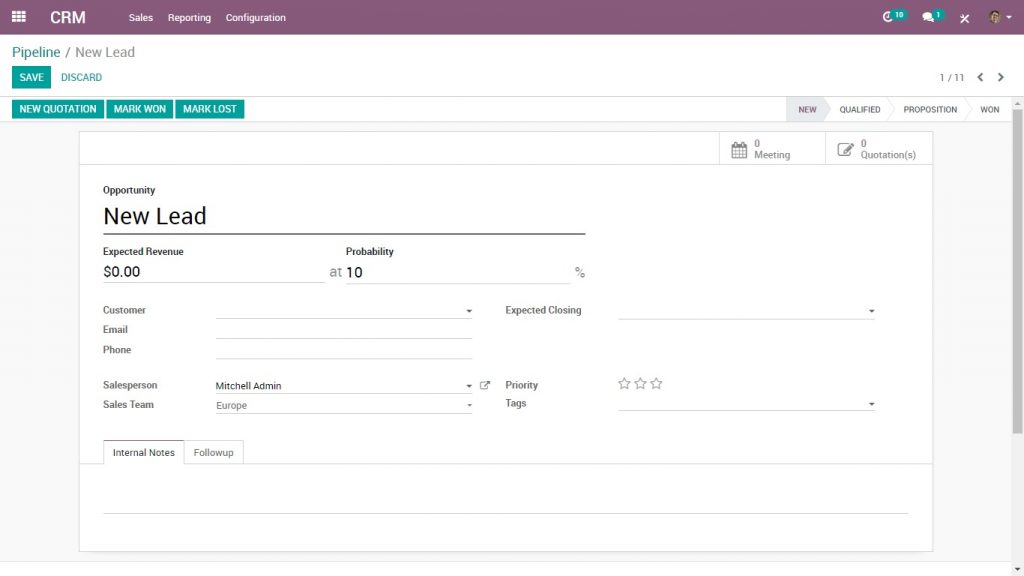Click the MARK WON button
Image resolution: width=1024 pixels, height=576 pixels.
139,109
